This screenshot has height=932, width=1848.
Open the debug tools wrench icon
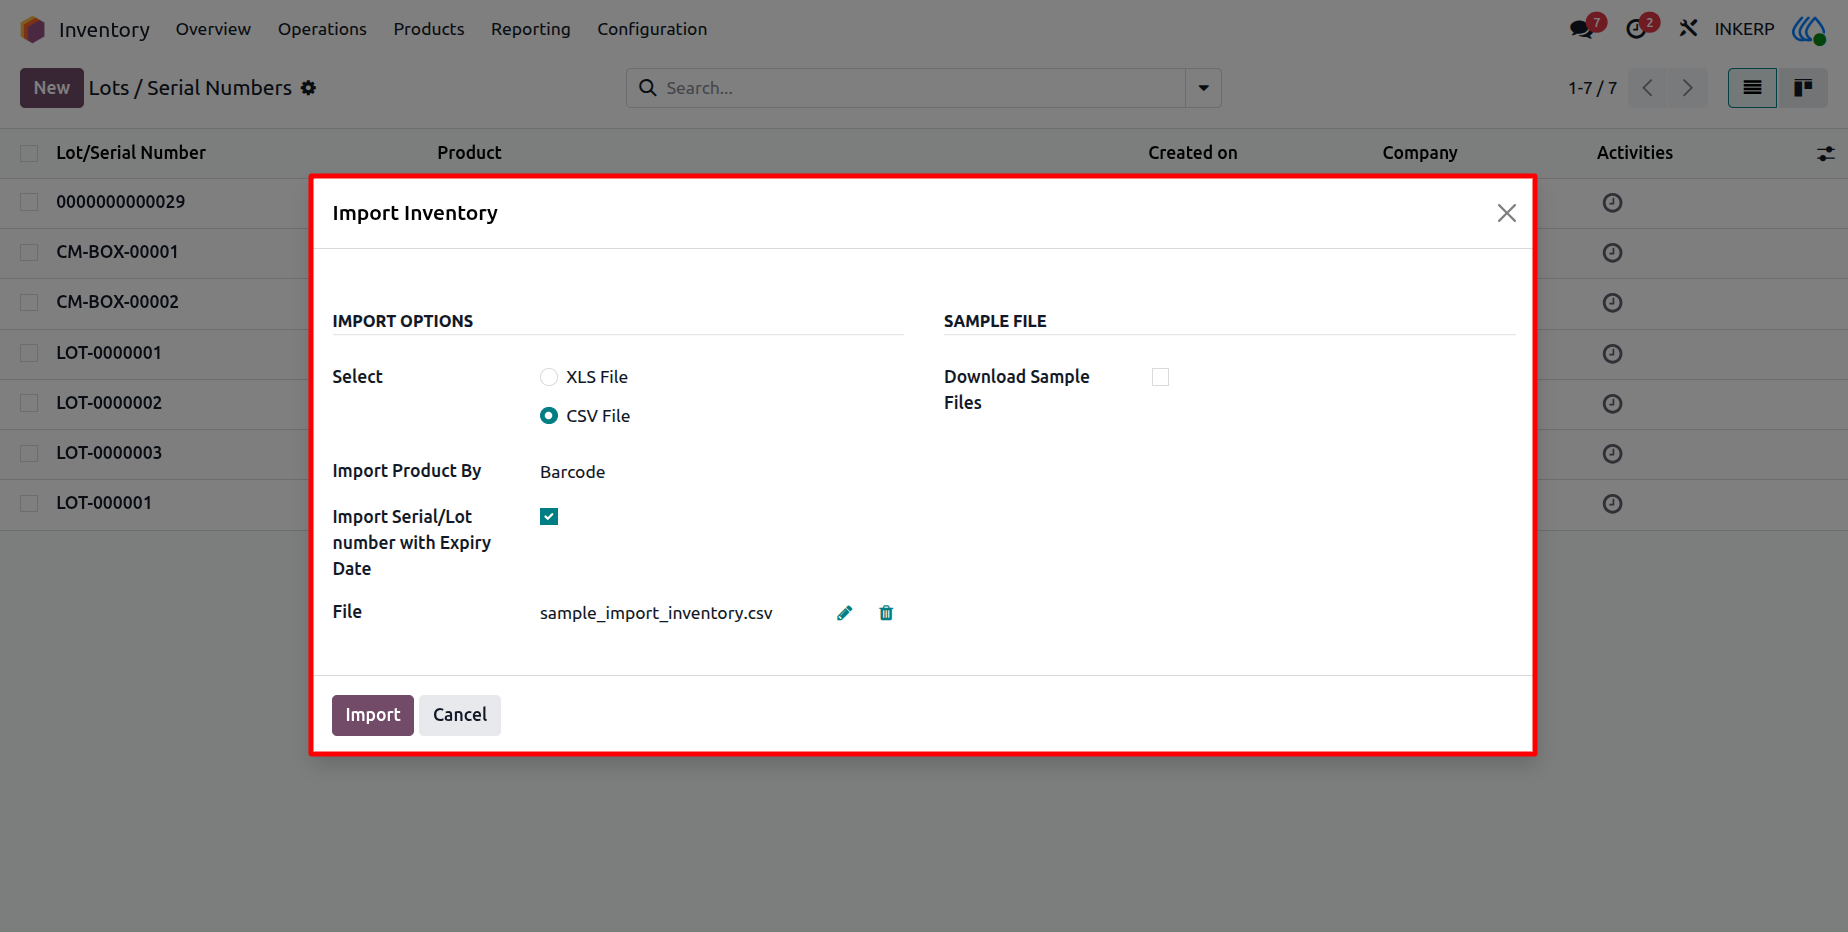coord(1689,29)
